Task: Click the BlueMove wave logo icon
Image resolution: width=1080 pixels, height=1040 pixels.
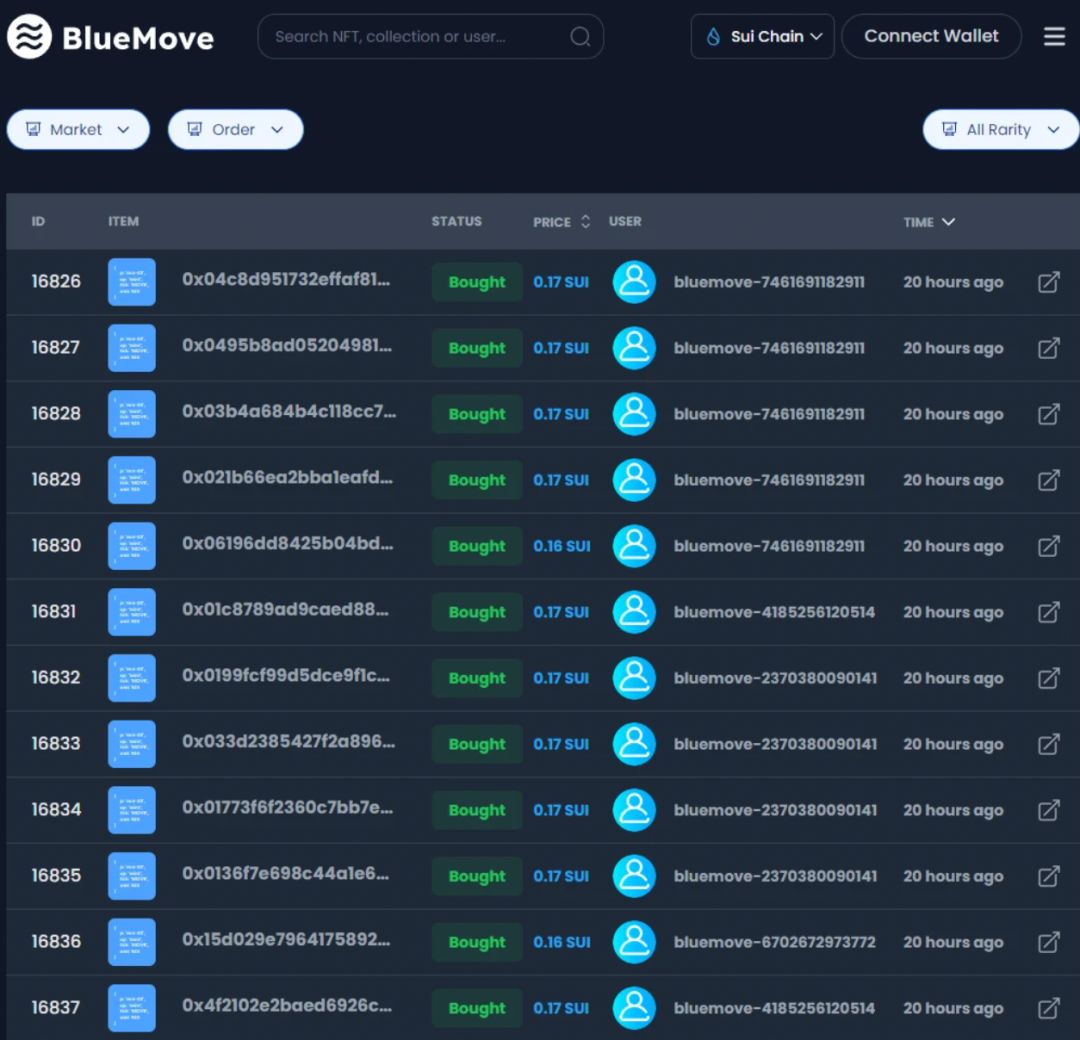Action: tap(29, 37)
